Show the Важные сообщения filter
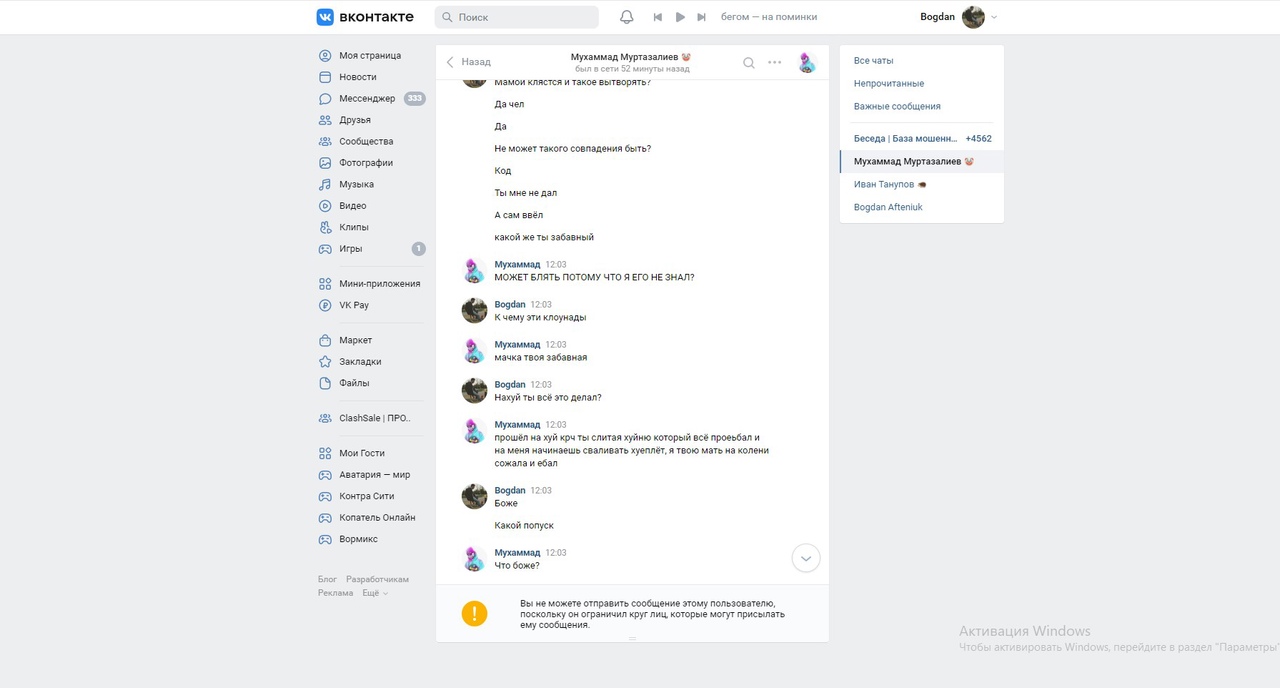 (x=896, y=106)
